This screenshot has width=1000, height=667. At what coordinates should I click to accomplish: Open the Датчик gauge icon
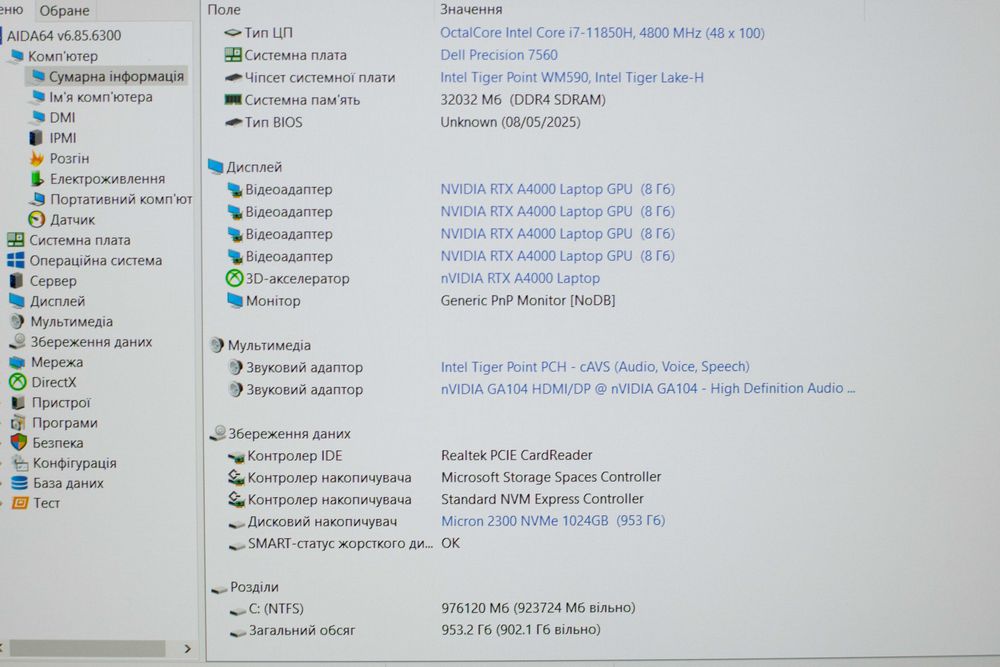(37, 219)
